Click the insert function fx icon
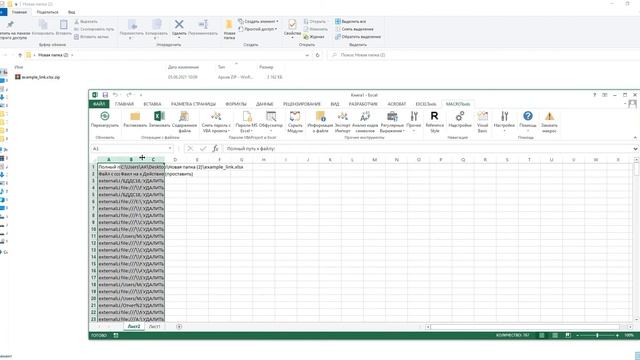 [216, 149]
